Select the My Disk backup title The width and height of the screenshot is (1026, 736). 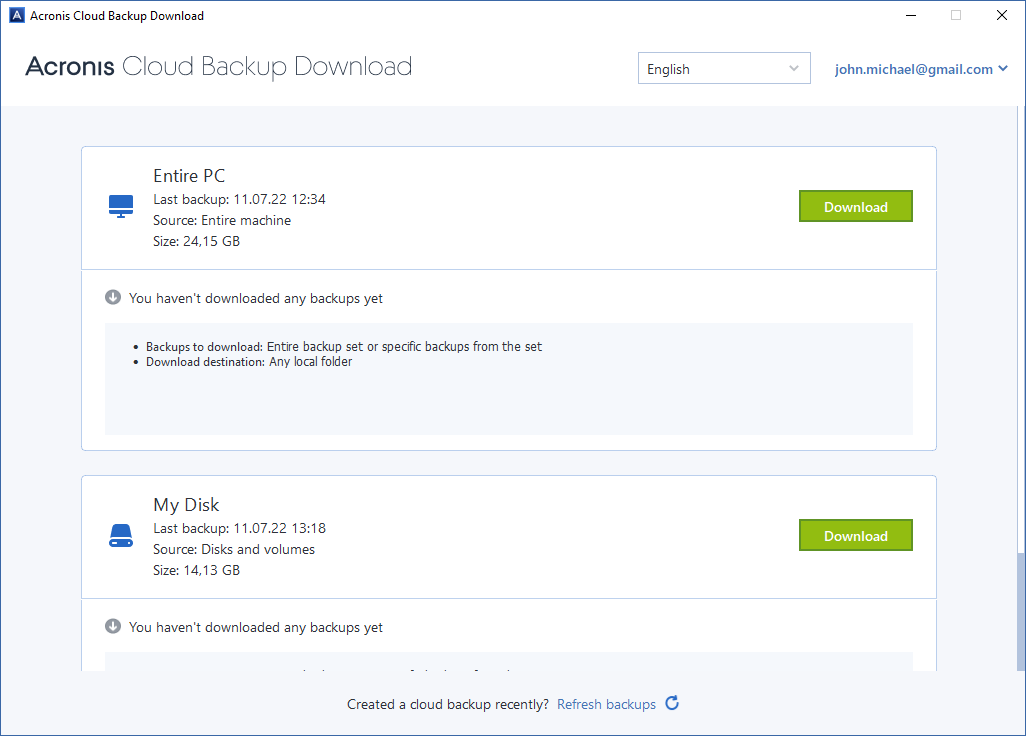[x=186, y=505]
